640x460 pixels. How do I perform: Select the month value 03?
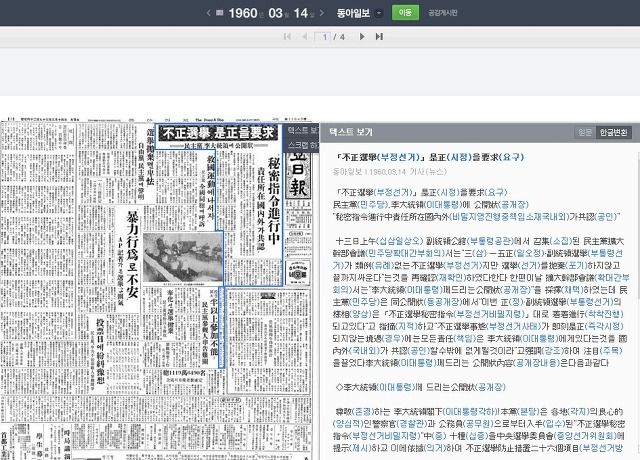(276, 13)
